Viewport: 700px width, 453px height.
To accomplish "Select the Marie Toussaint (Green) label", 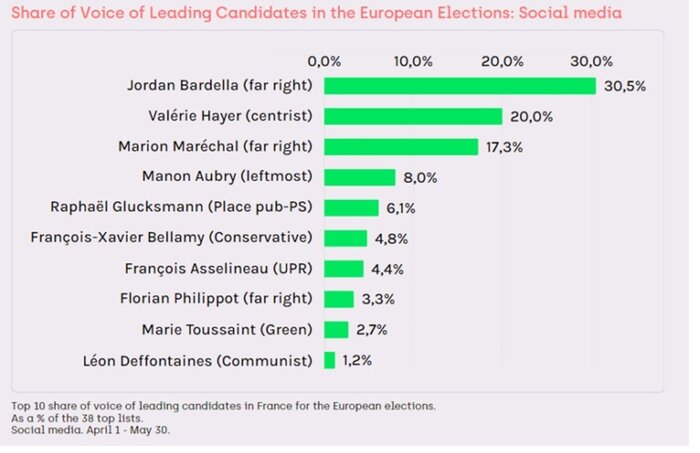I will pyautogui.click(x=228, y=329).
